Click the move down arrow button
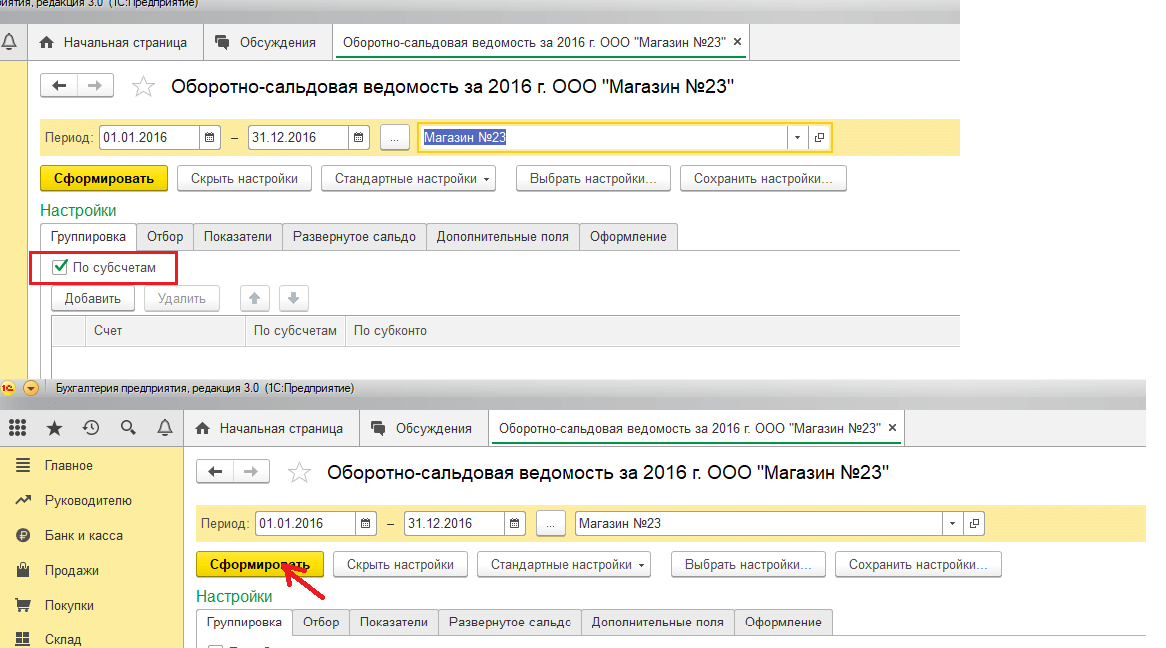 [x=294, y=298]
